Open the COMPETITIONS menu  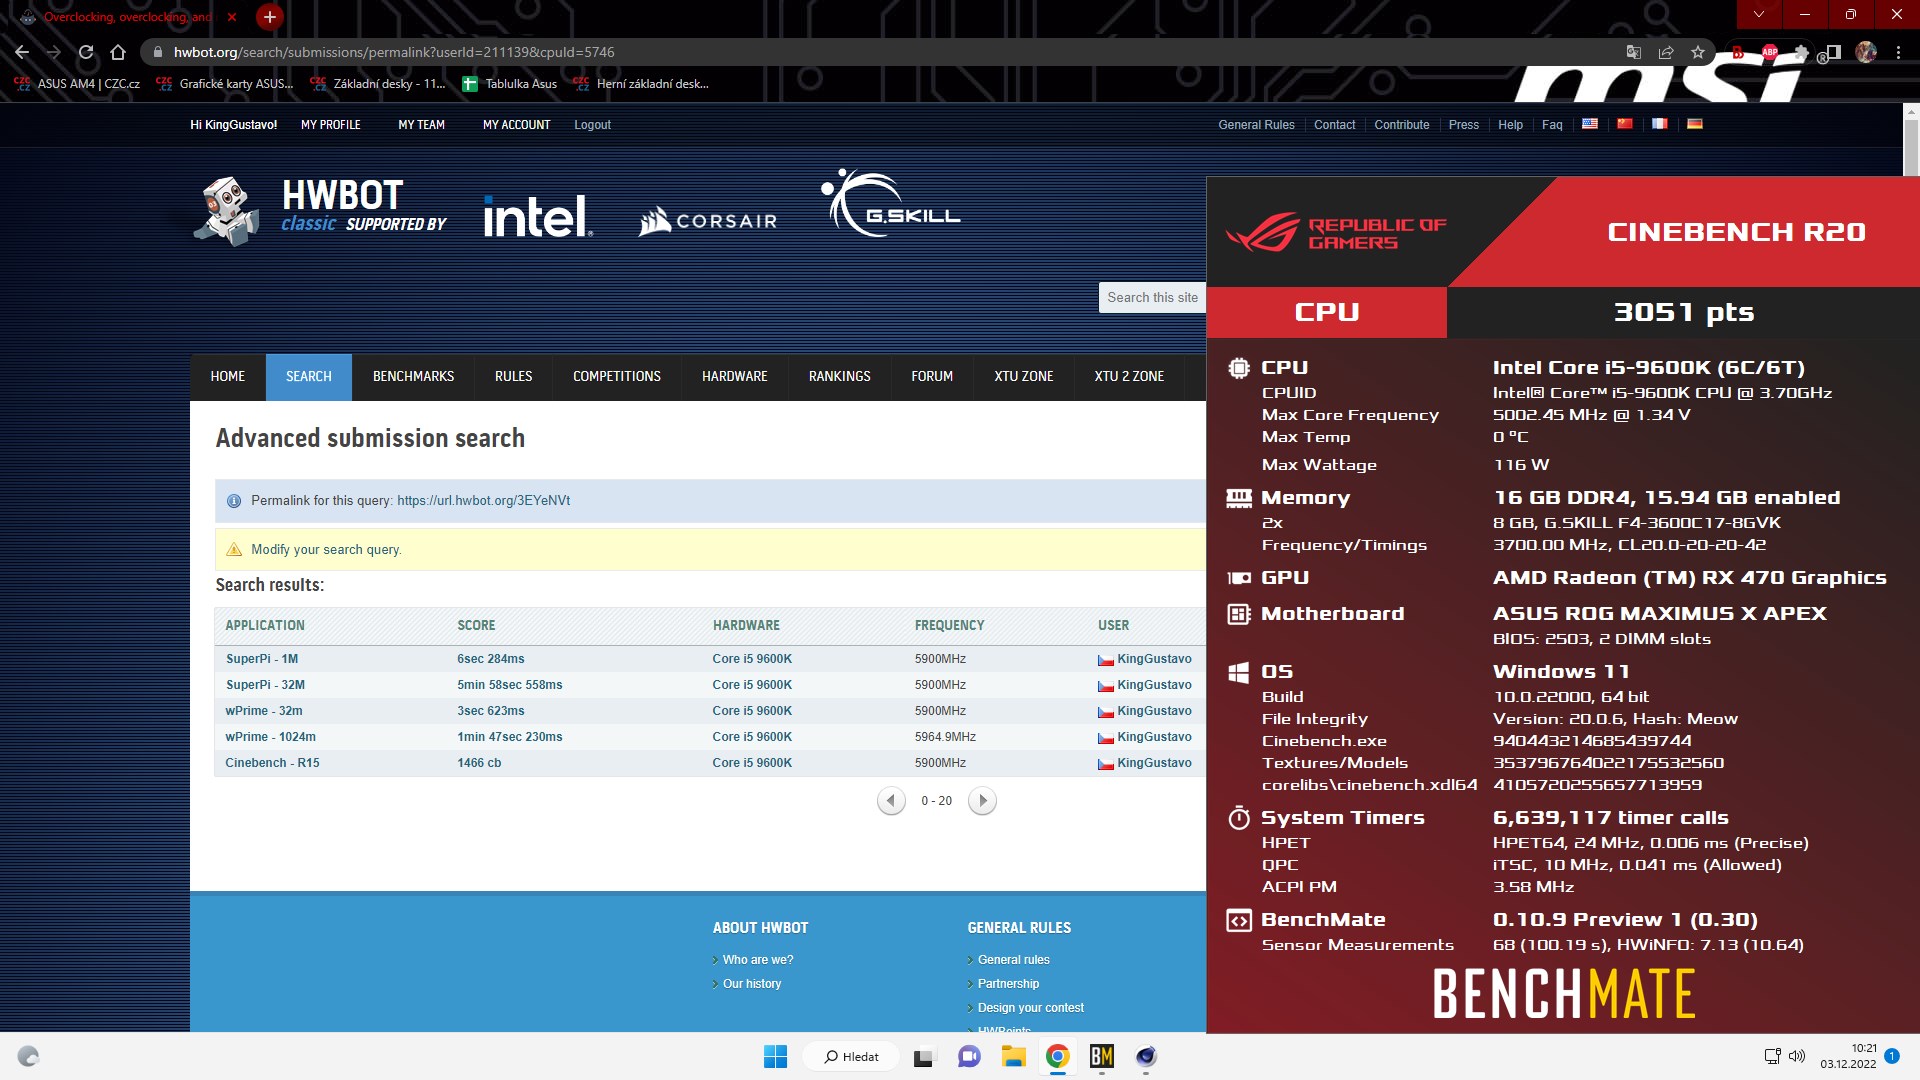617,377
